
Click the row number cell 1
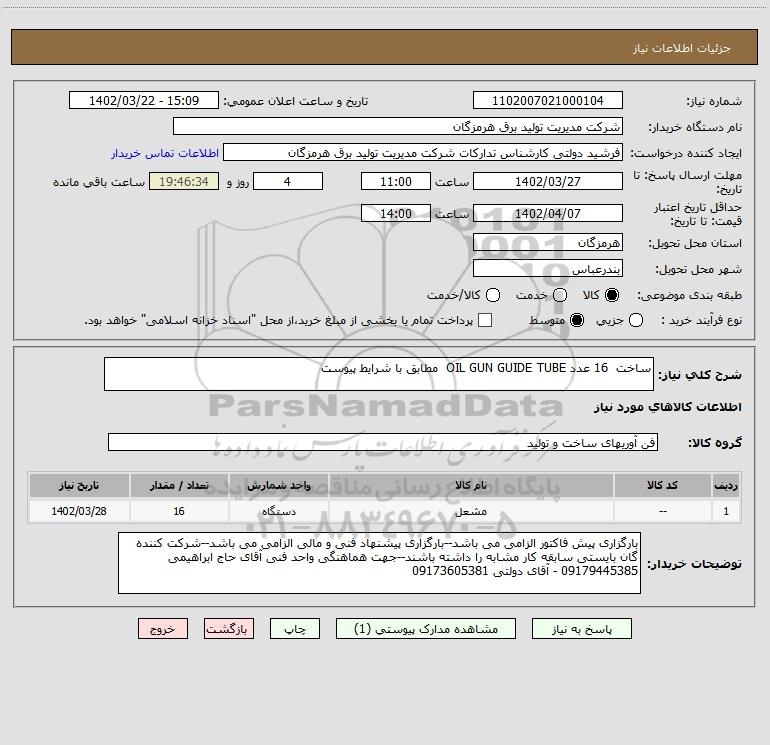click(x=726, y=511)
